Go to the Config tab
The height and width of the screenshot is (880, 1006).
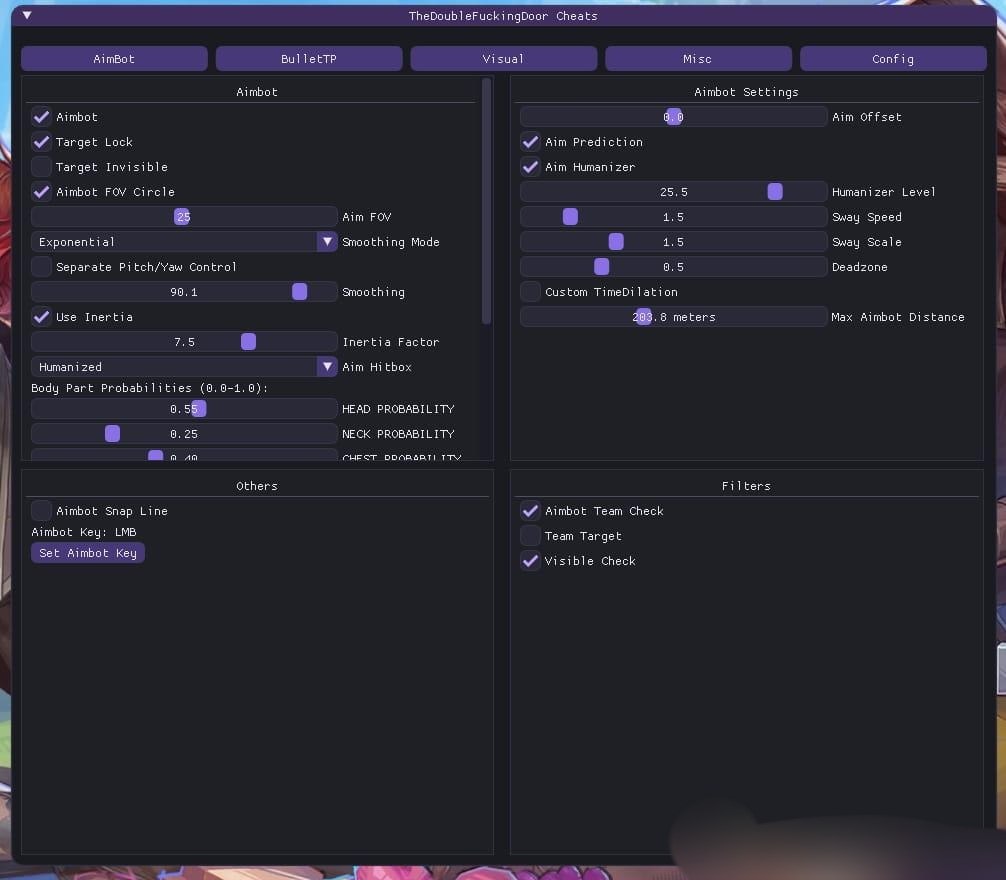(892, 59)
